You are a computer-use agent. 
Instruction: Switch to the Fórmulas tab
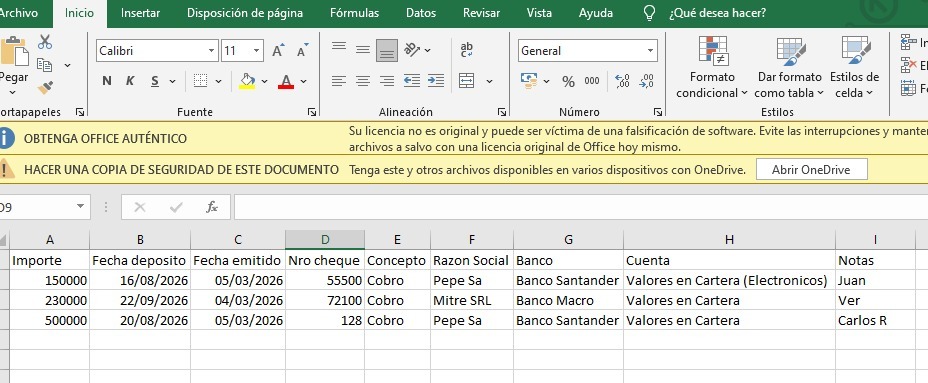coord(355,13)
